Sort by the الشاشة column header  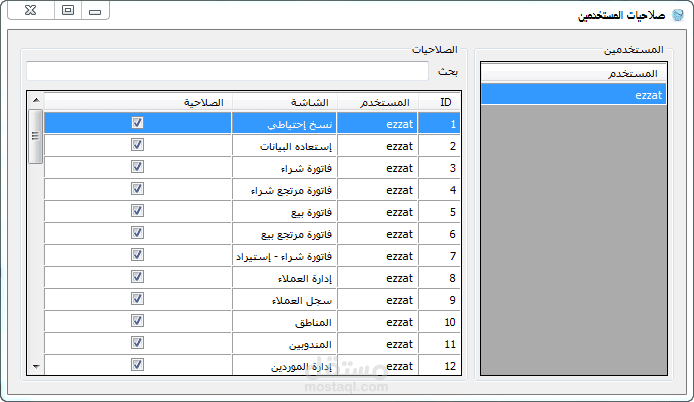coord(284,102)
